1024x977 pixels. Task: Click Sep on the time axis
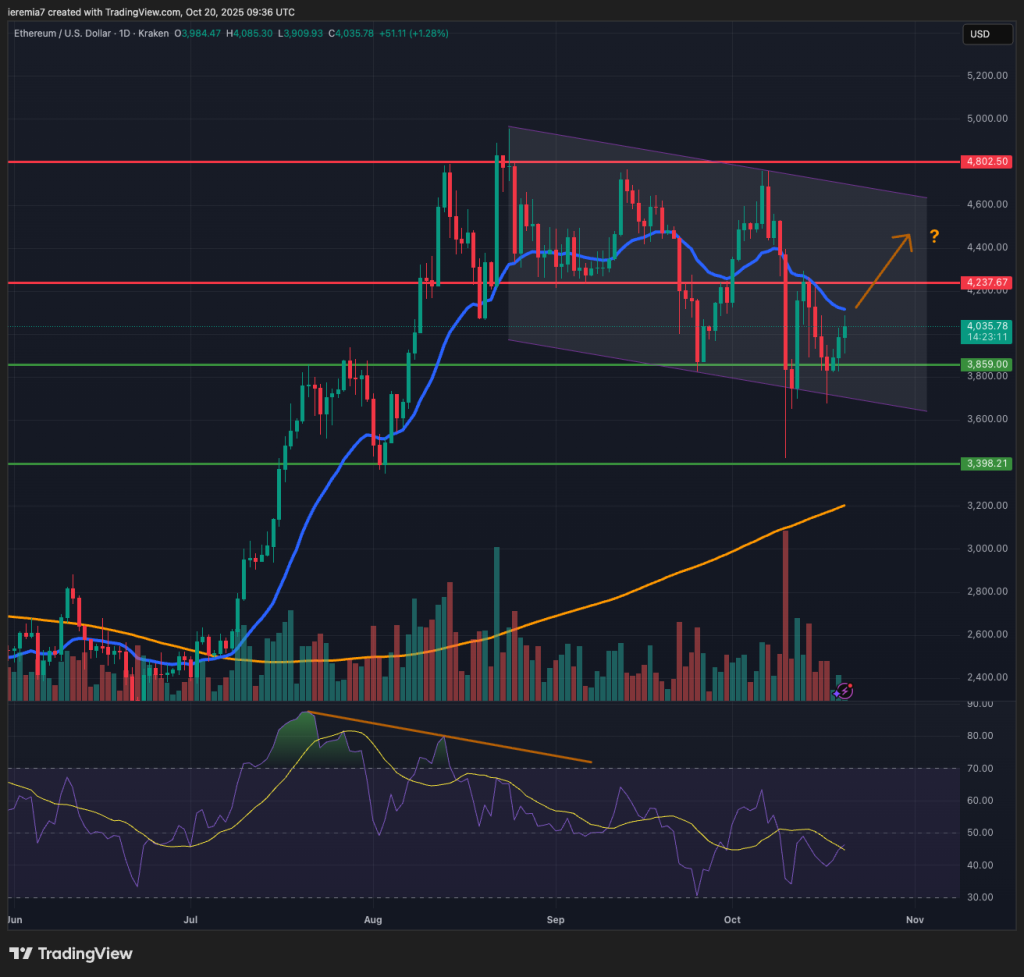click(556, 917)
